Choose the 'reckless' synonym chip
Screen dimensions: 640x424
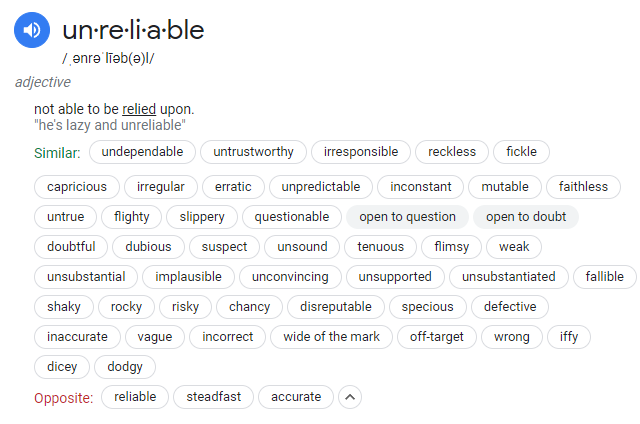click(452, 152)
